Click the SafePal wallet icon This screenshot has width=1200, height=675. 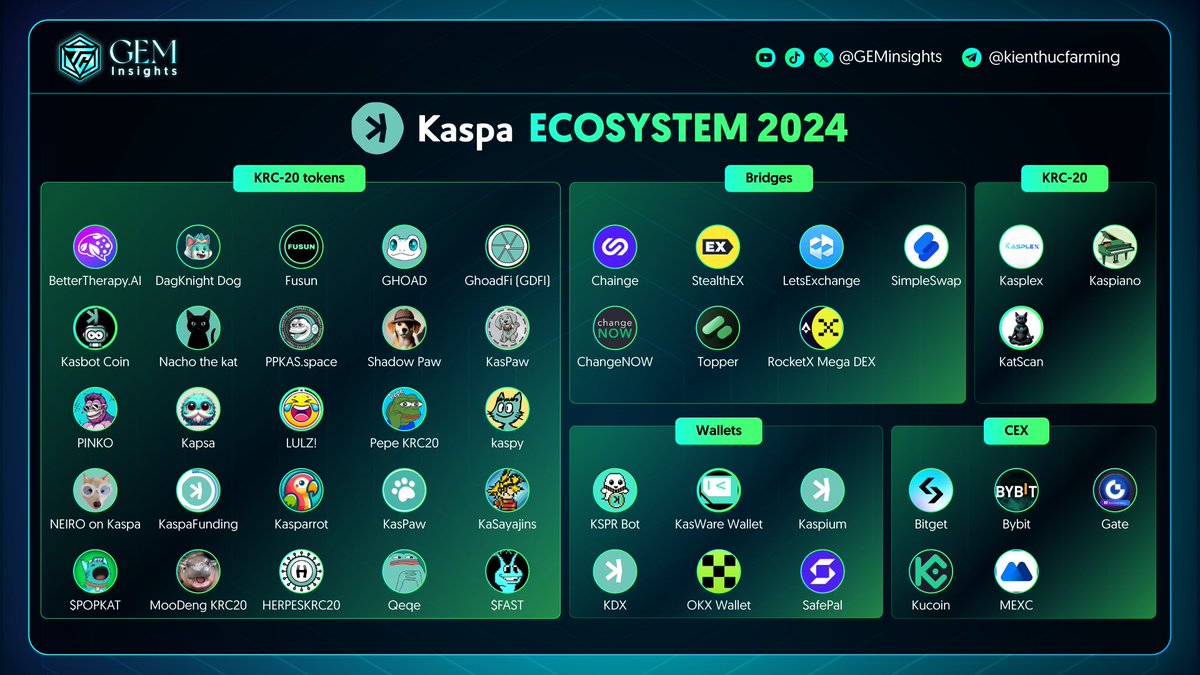tap(822, 571)
